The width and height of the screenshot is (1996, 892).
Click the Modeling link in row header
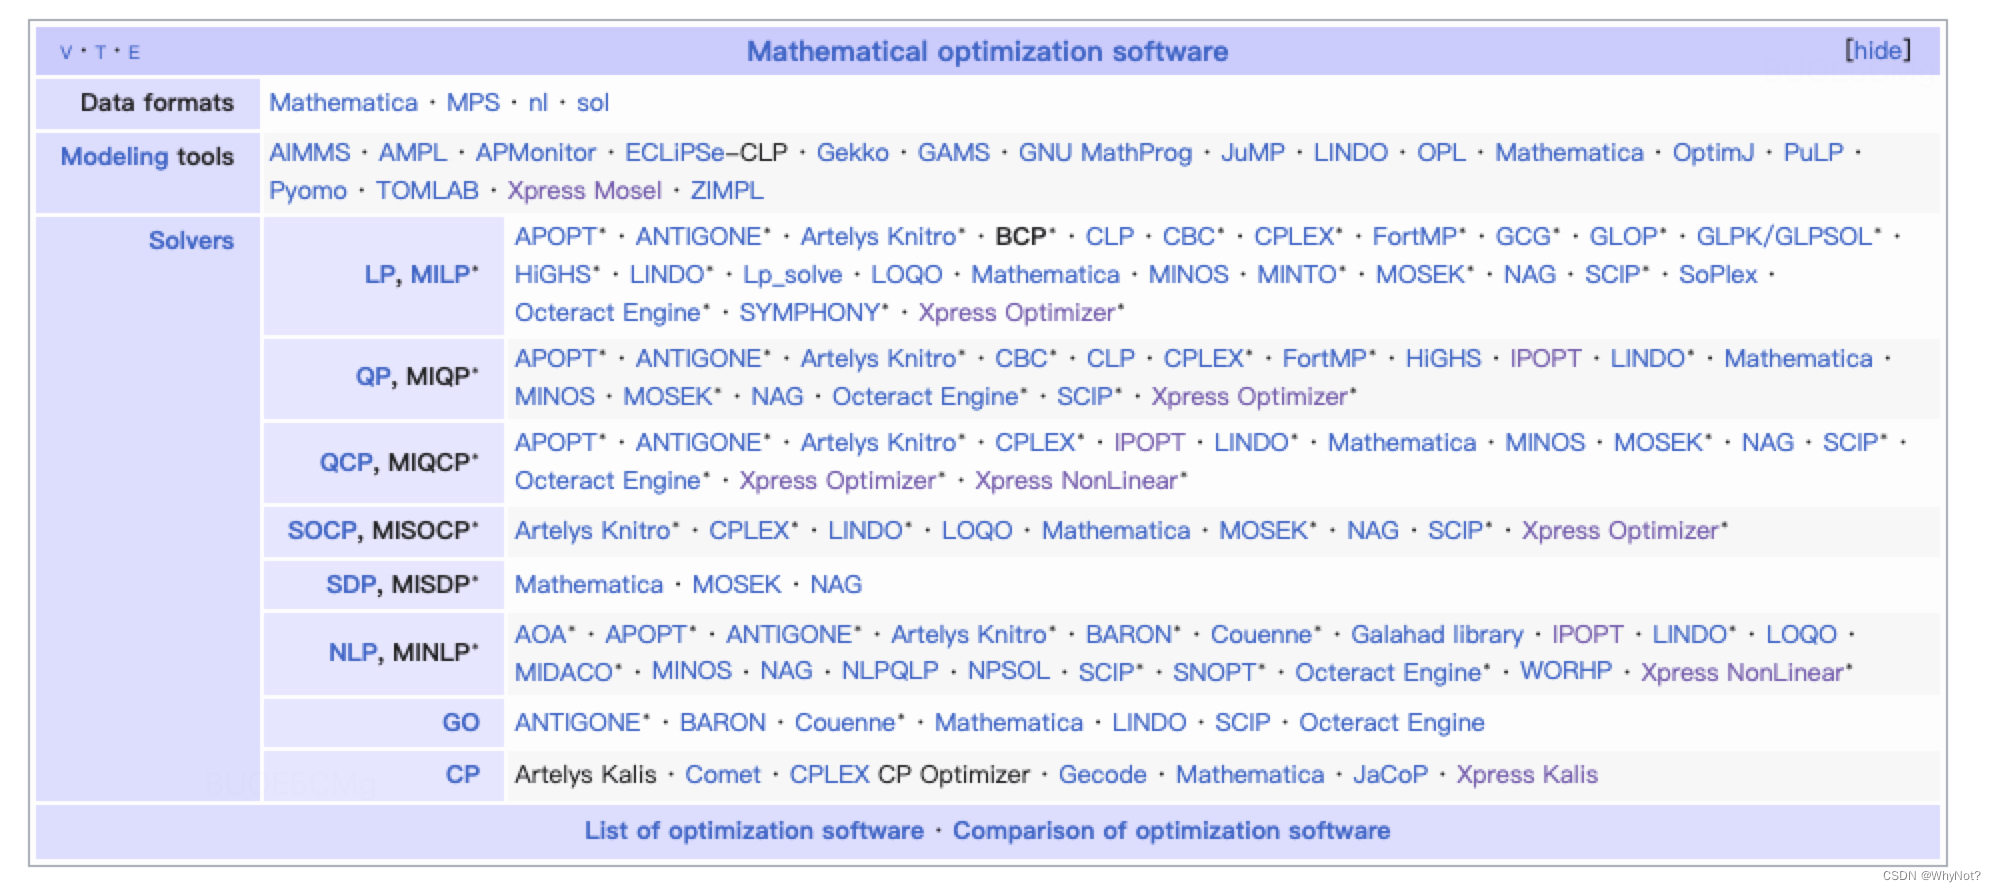[114, 157]
